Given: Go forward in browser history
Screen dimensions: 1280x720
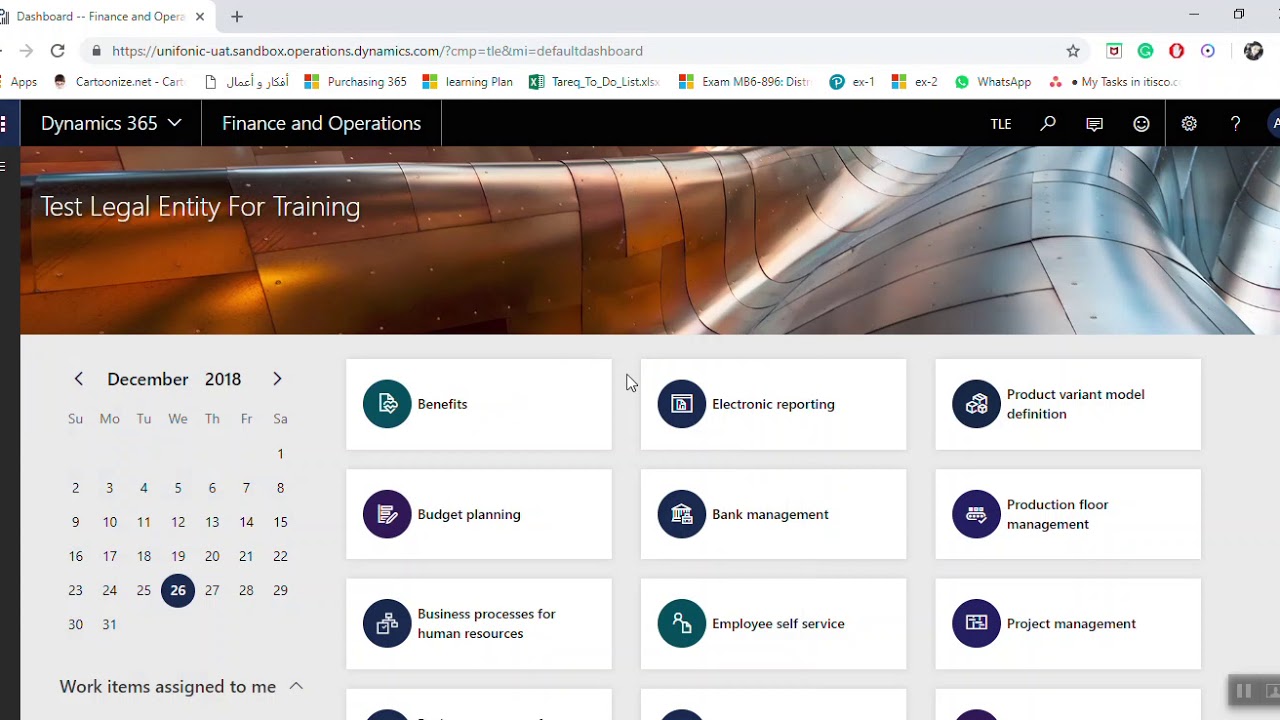Looking at the screenshot, I should coord(26,51).
